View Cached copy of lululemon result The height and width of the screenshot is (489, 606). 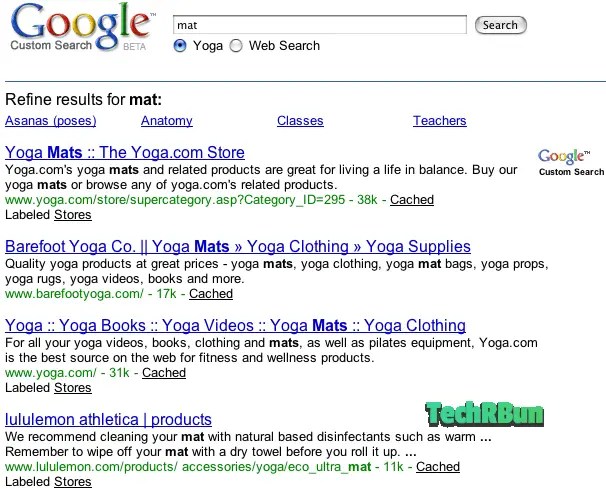coord(438,467)
